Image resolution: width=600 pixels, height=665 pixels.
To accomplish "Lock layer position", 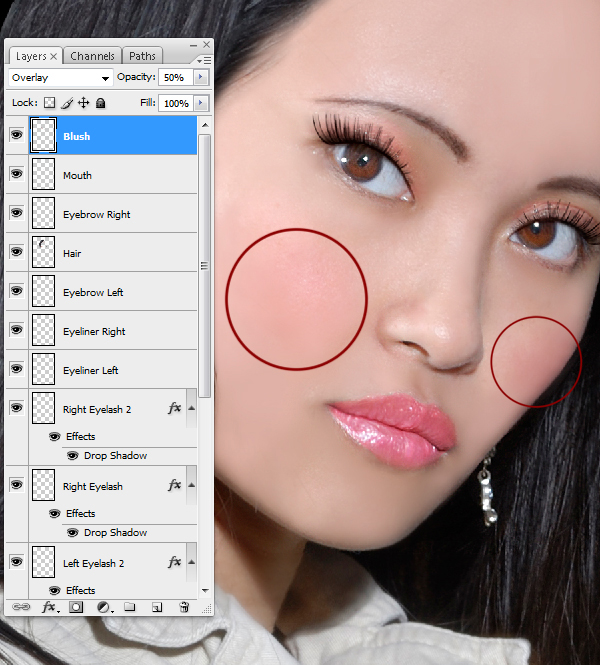I will tap(84, 103).
